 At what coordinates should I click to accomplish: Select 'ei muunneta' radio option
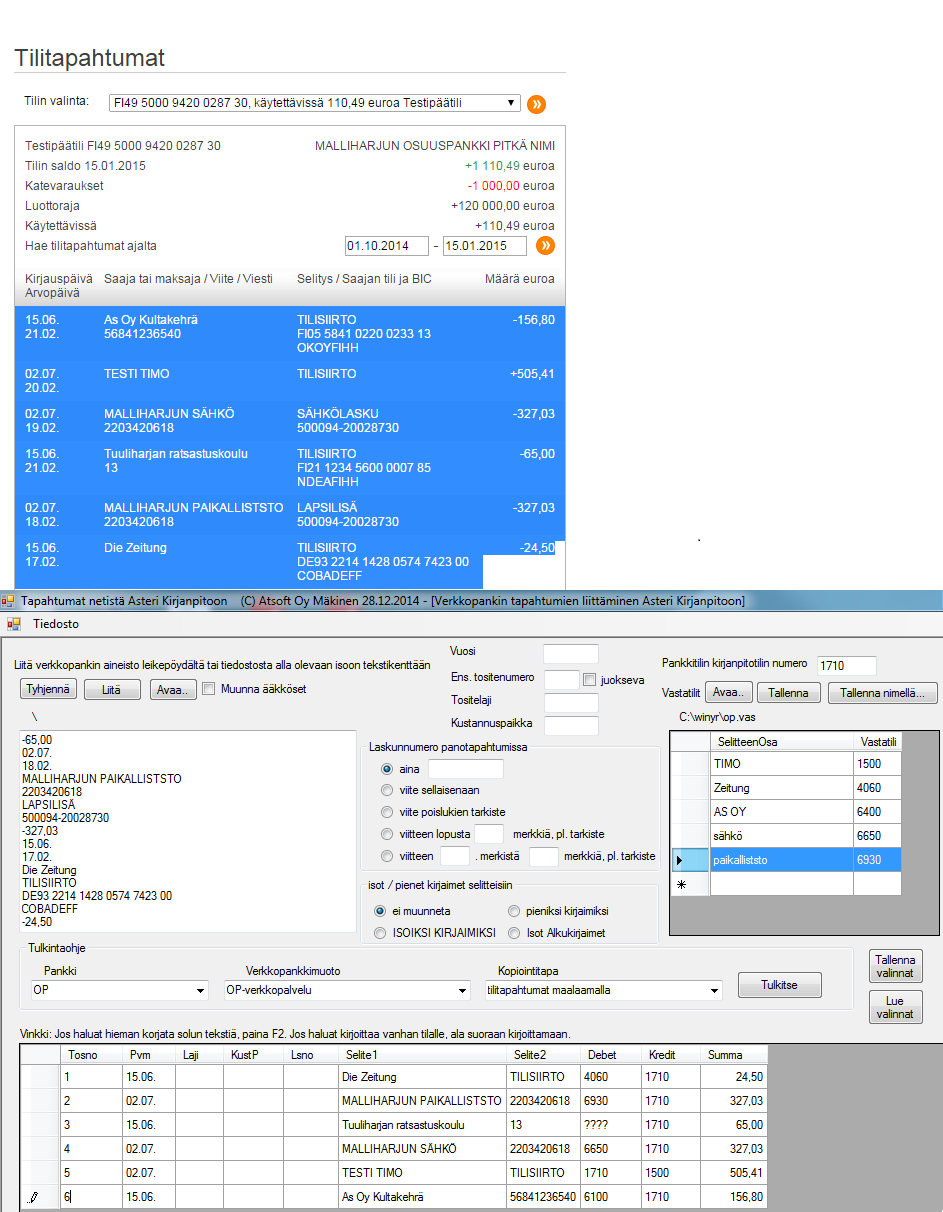point(380,911)
